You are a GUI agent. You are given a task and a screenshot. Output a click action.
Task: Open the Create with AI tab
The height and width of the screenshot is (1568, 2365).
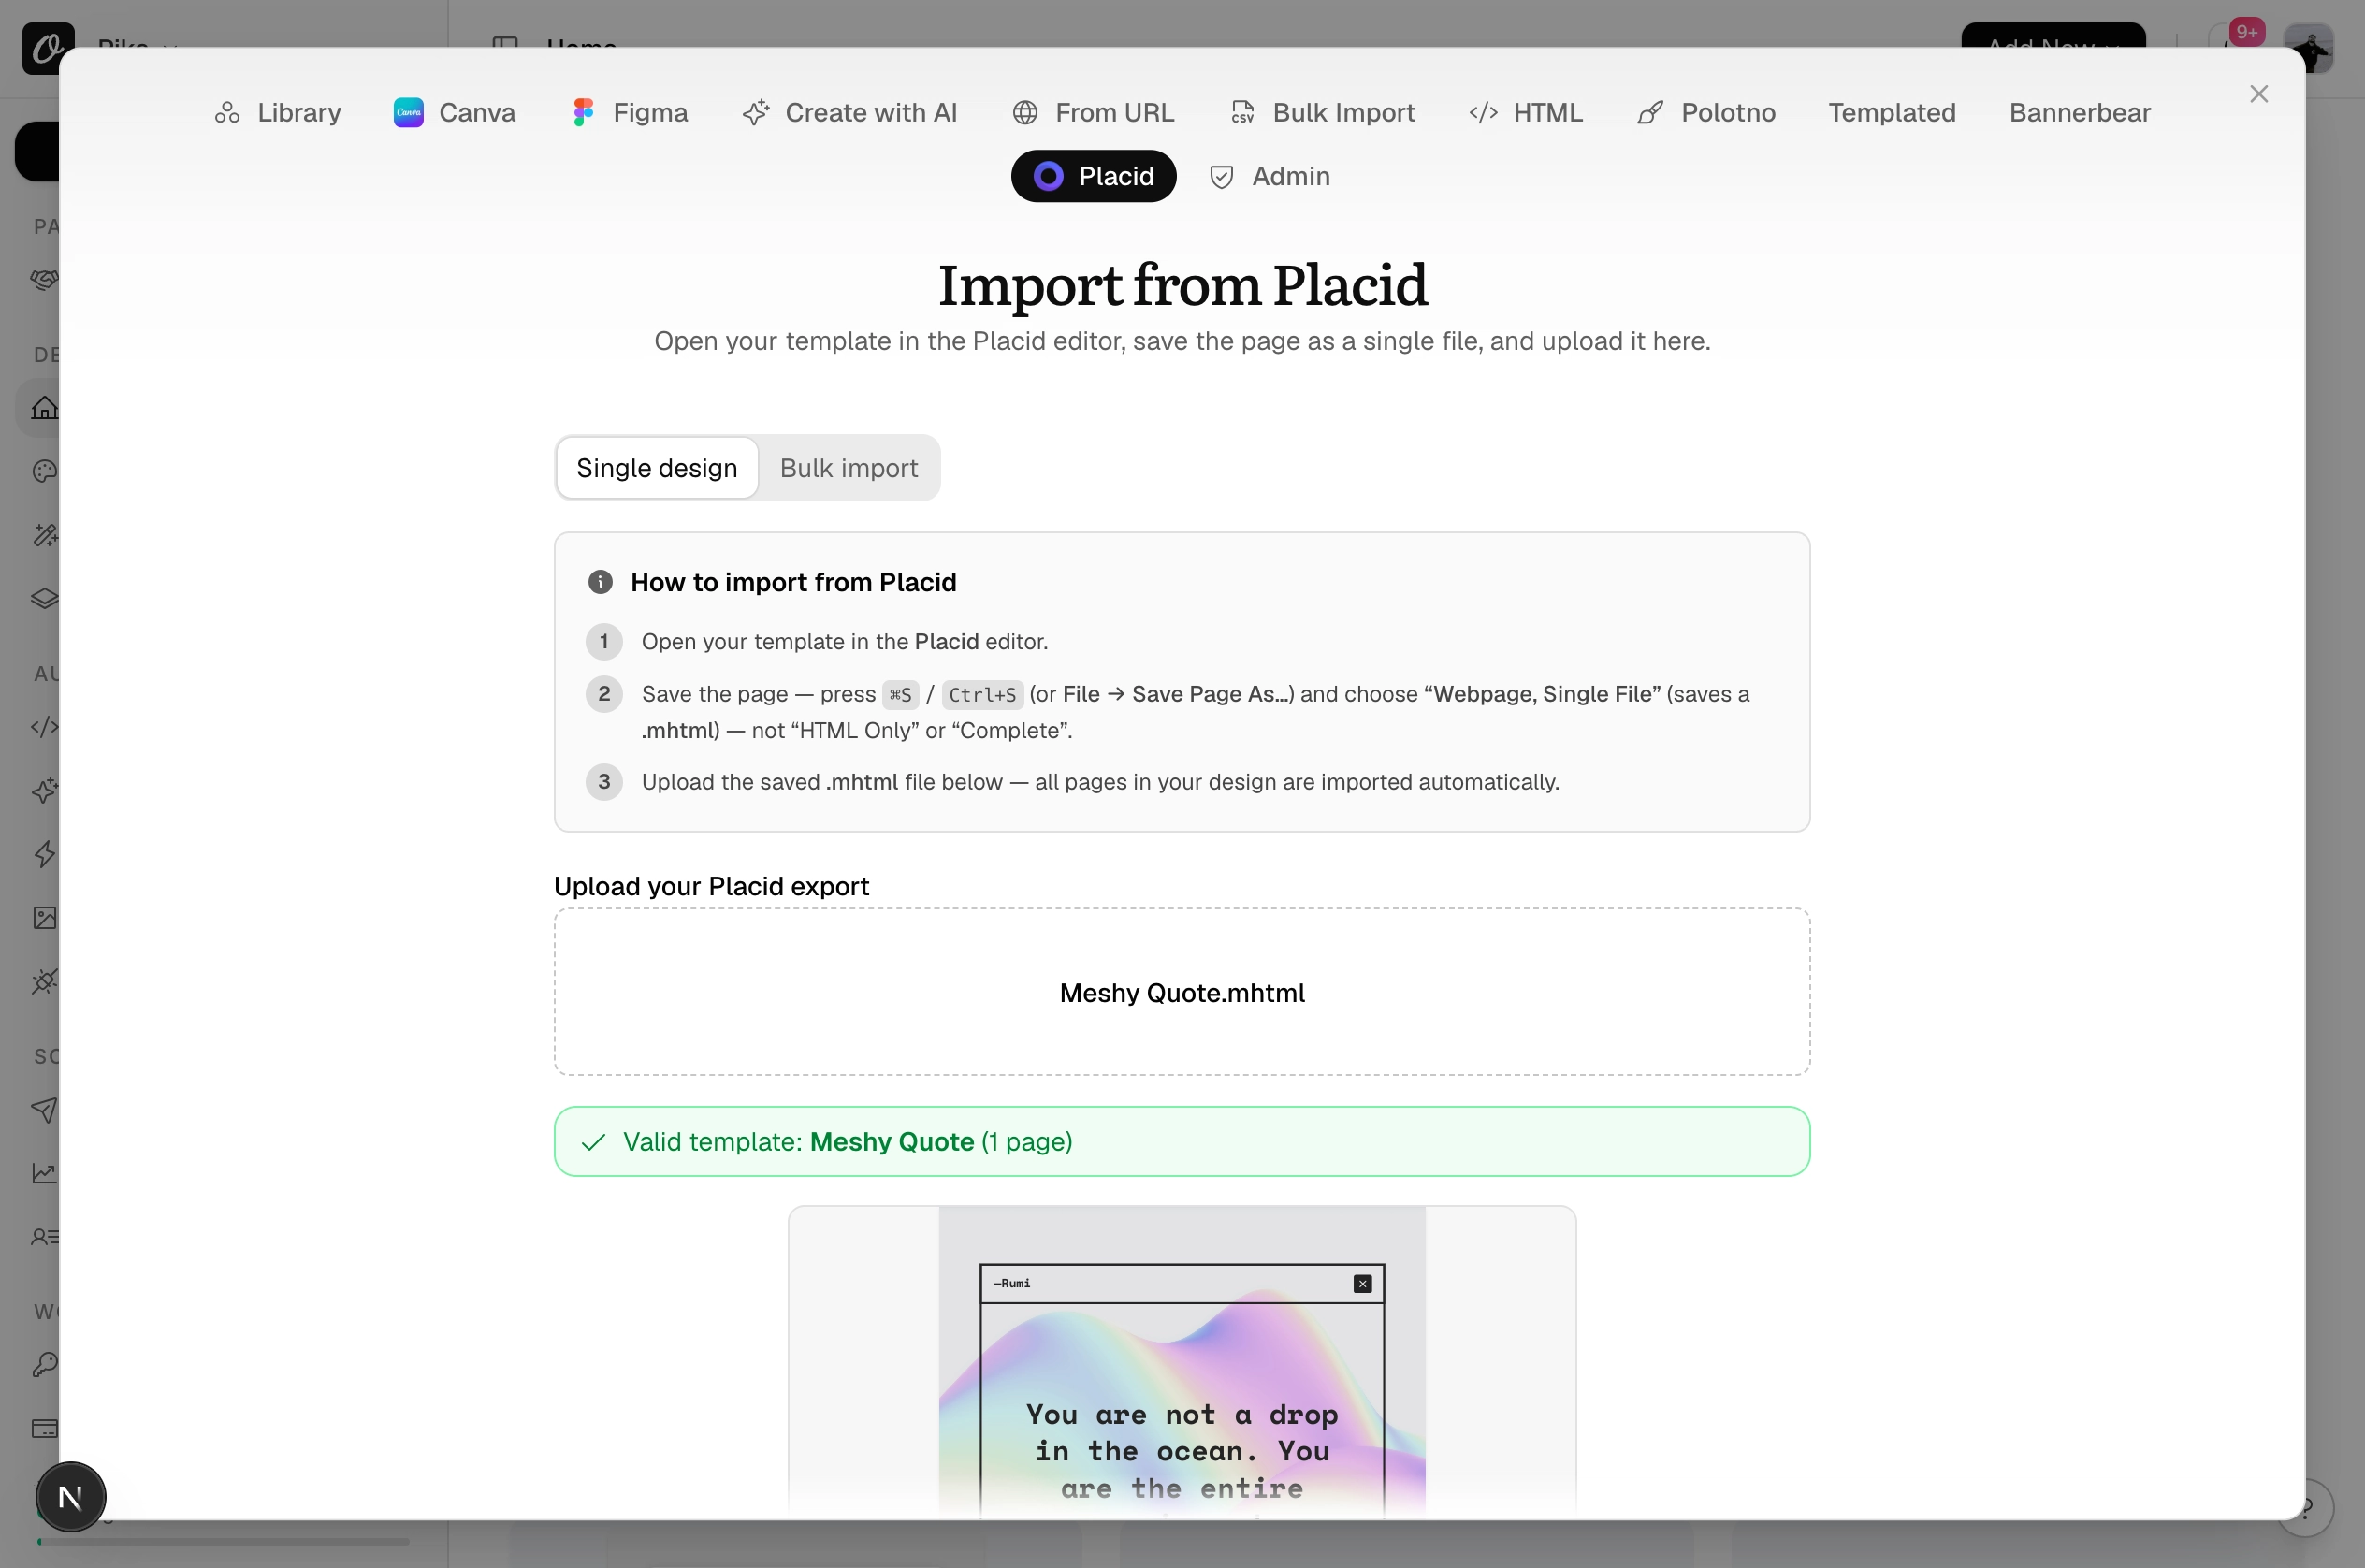click(850, 113)
